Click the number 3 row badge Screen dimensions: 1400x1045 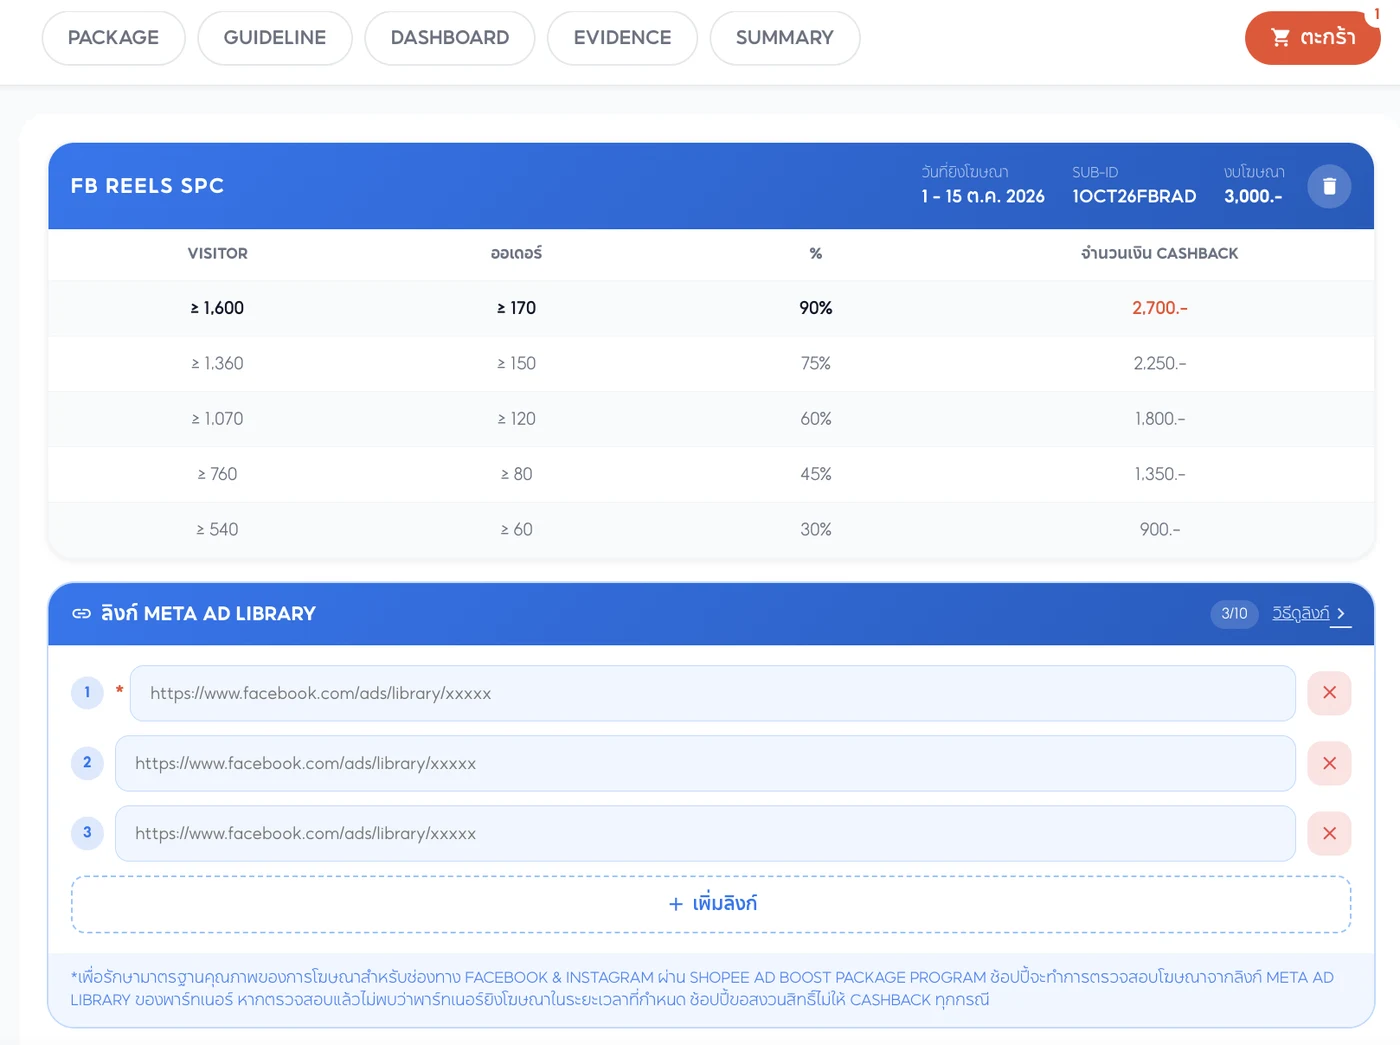(x=87, y=832)
